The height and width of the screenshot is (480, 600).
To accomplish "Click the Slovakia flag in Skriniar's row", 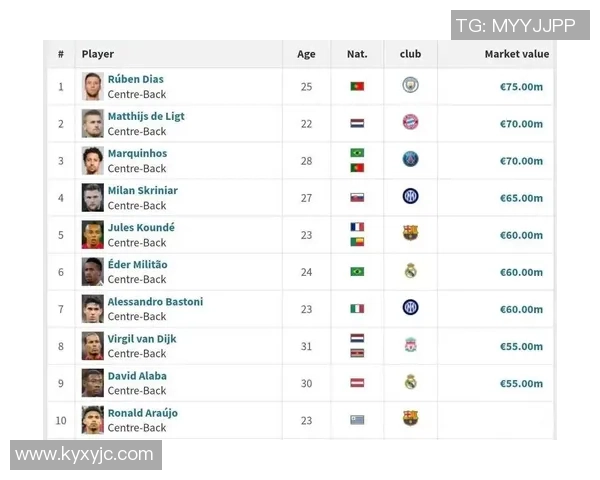I will pyautogui.click(x=357, y=197).
